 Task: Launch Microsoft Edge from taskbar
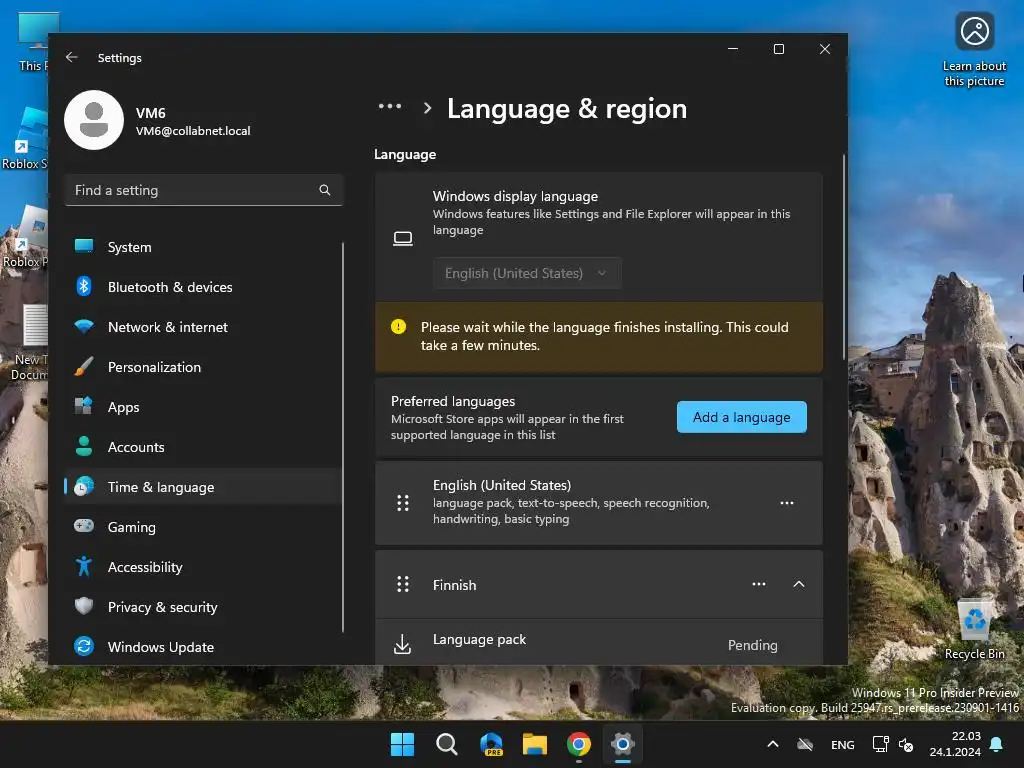coord(490,744)
